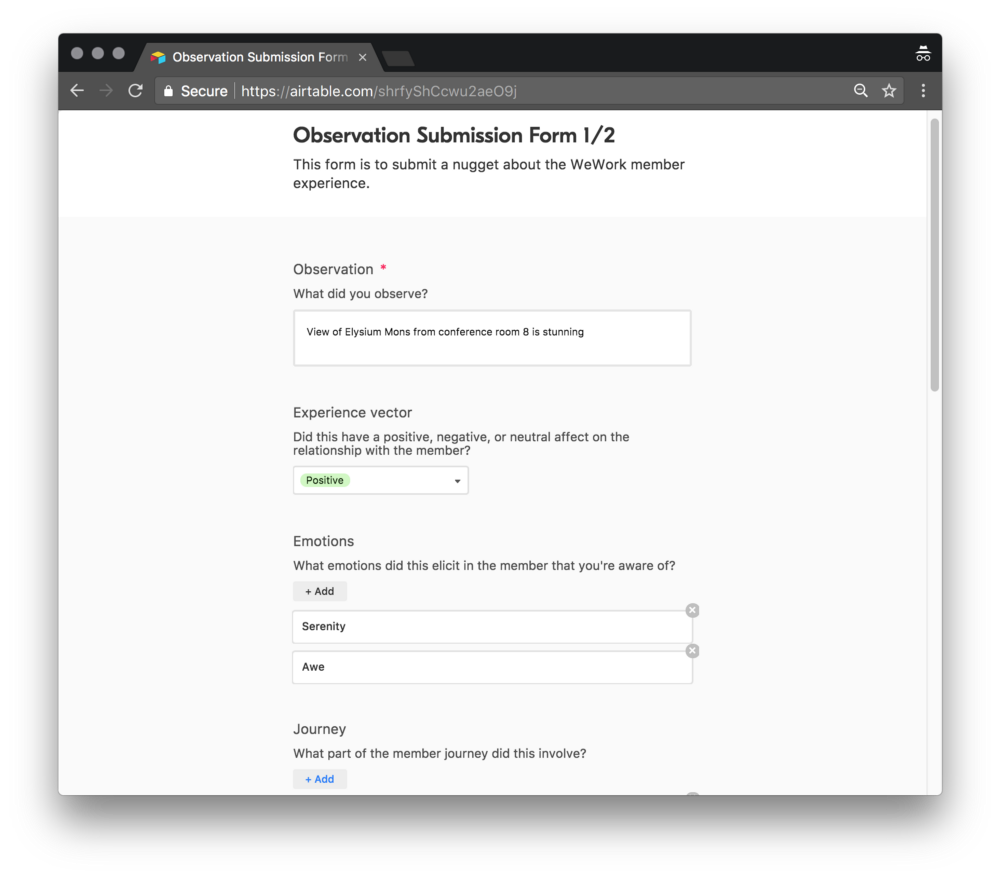Remove the Serenity emotion with its X

692,609
